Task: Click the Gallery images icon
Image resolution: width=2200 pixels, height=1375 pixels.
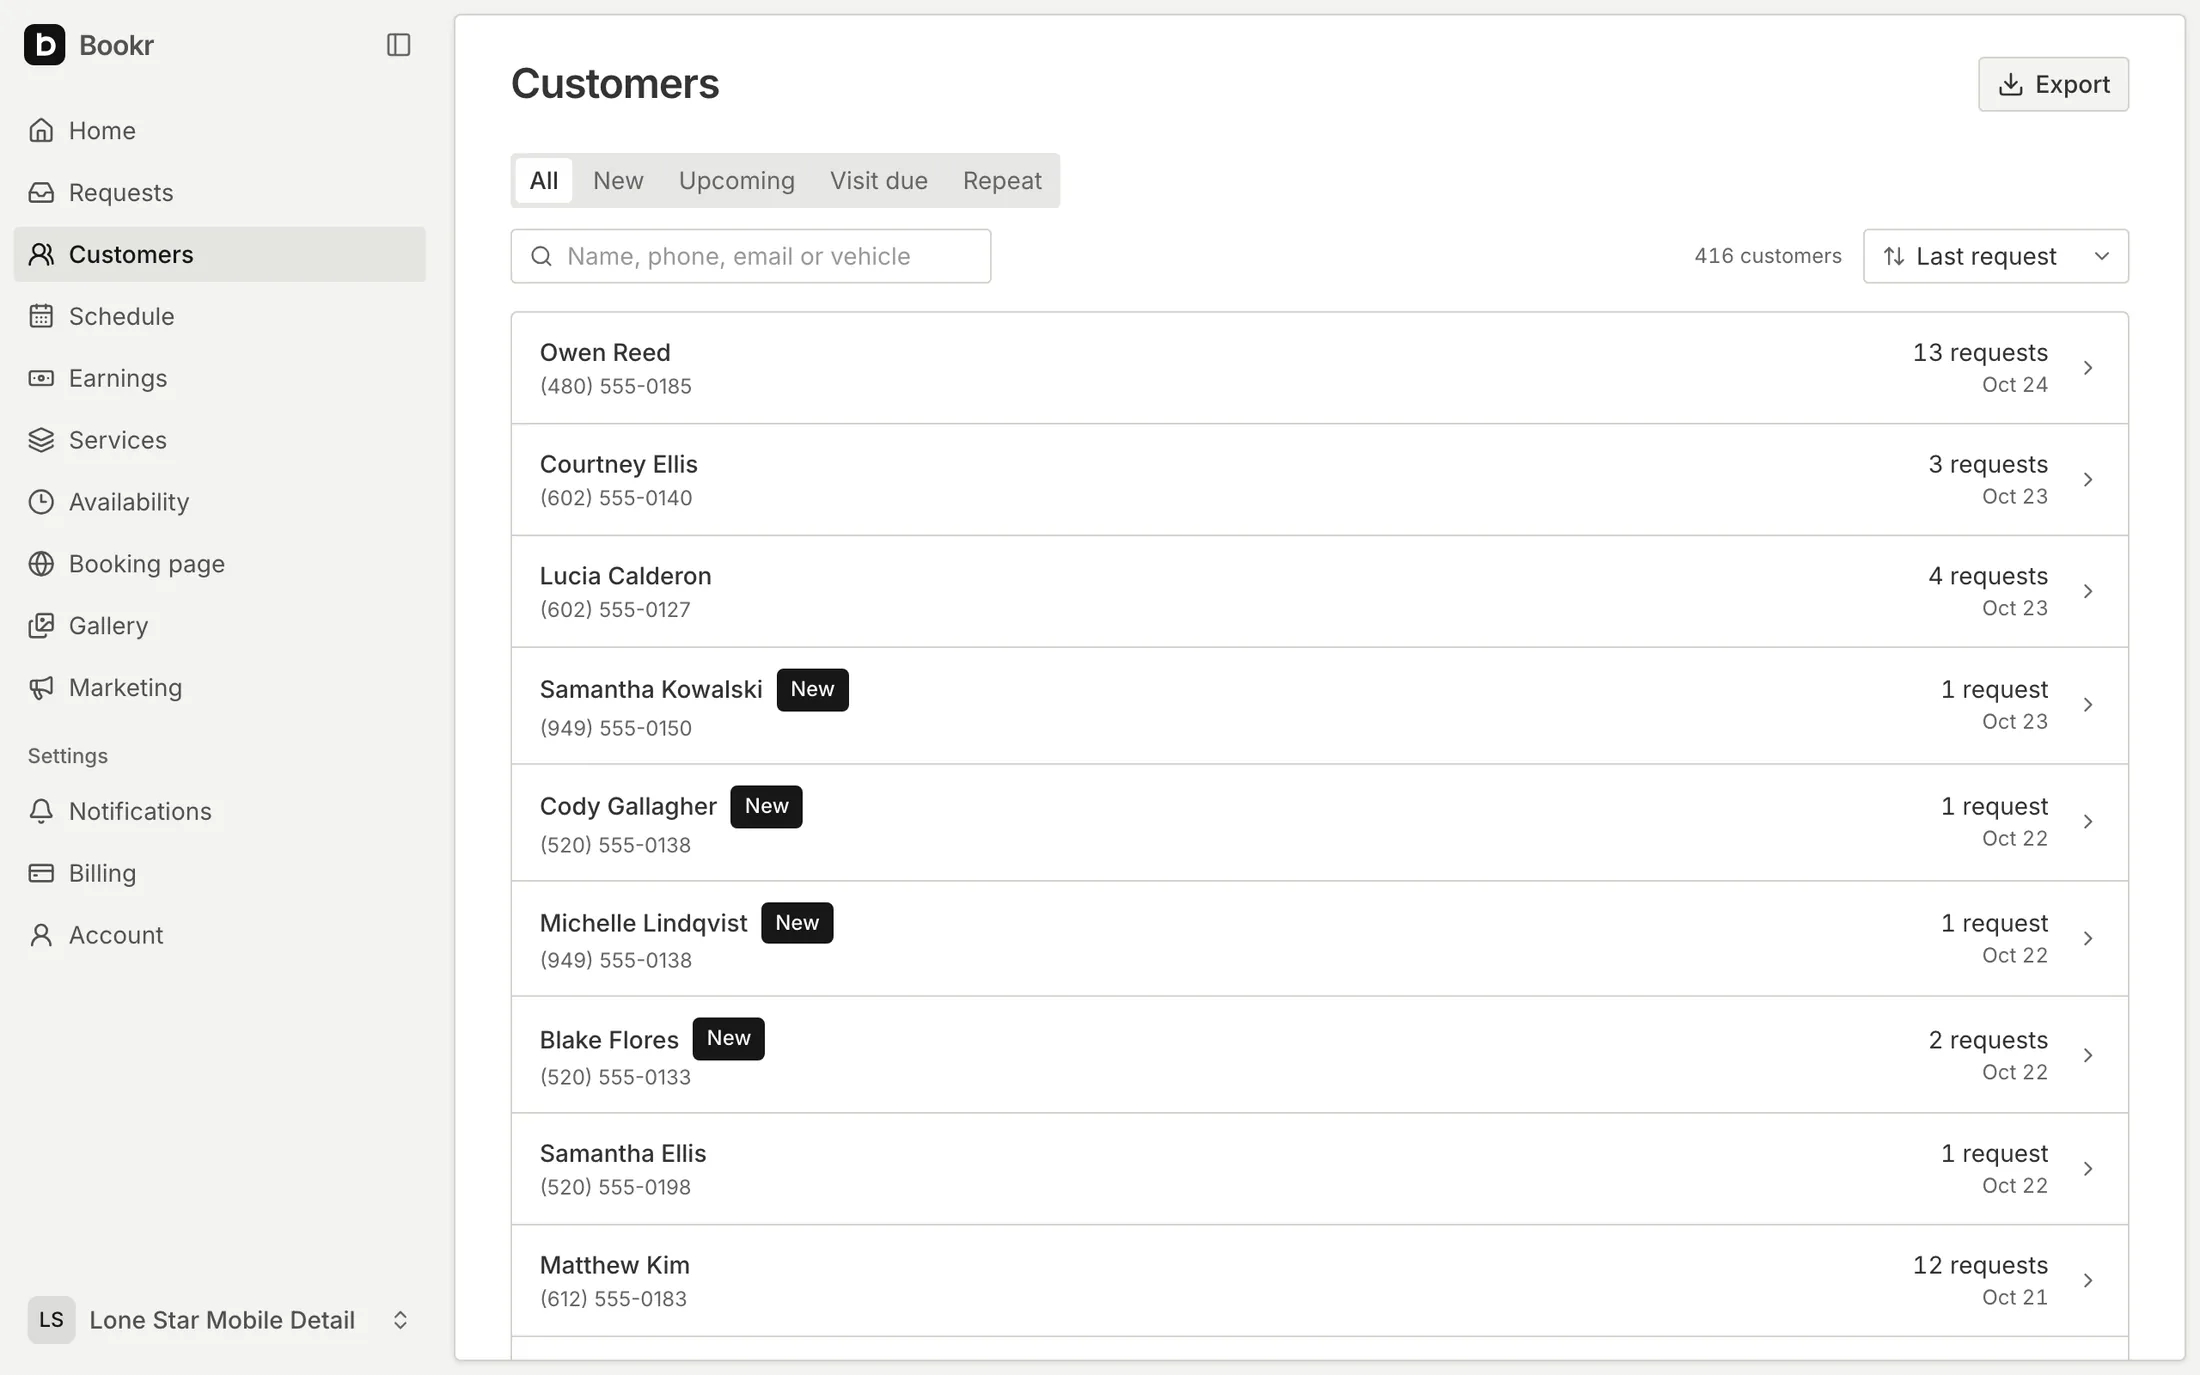Action: pyautogui.click(x=41, y=626)
